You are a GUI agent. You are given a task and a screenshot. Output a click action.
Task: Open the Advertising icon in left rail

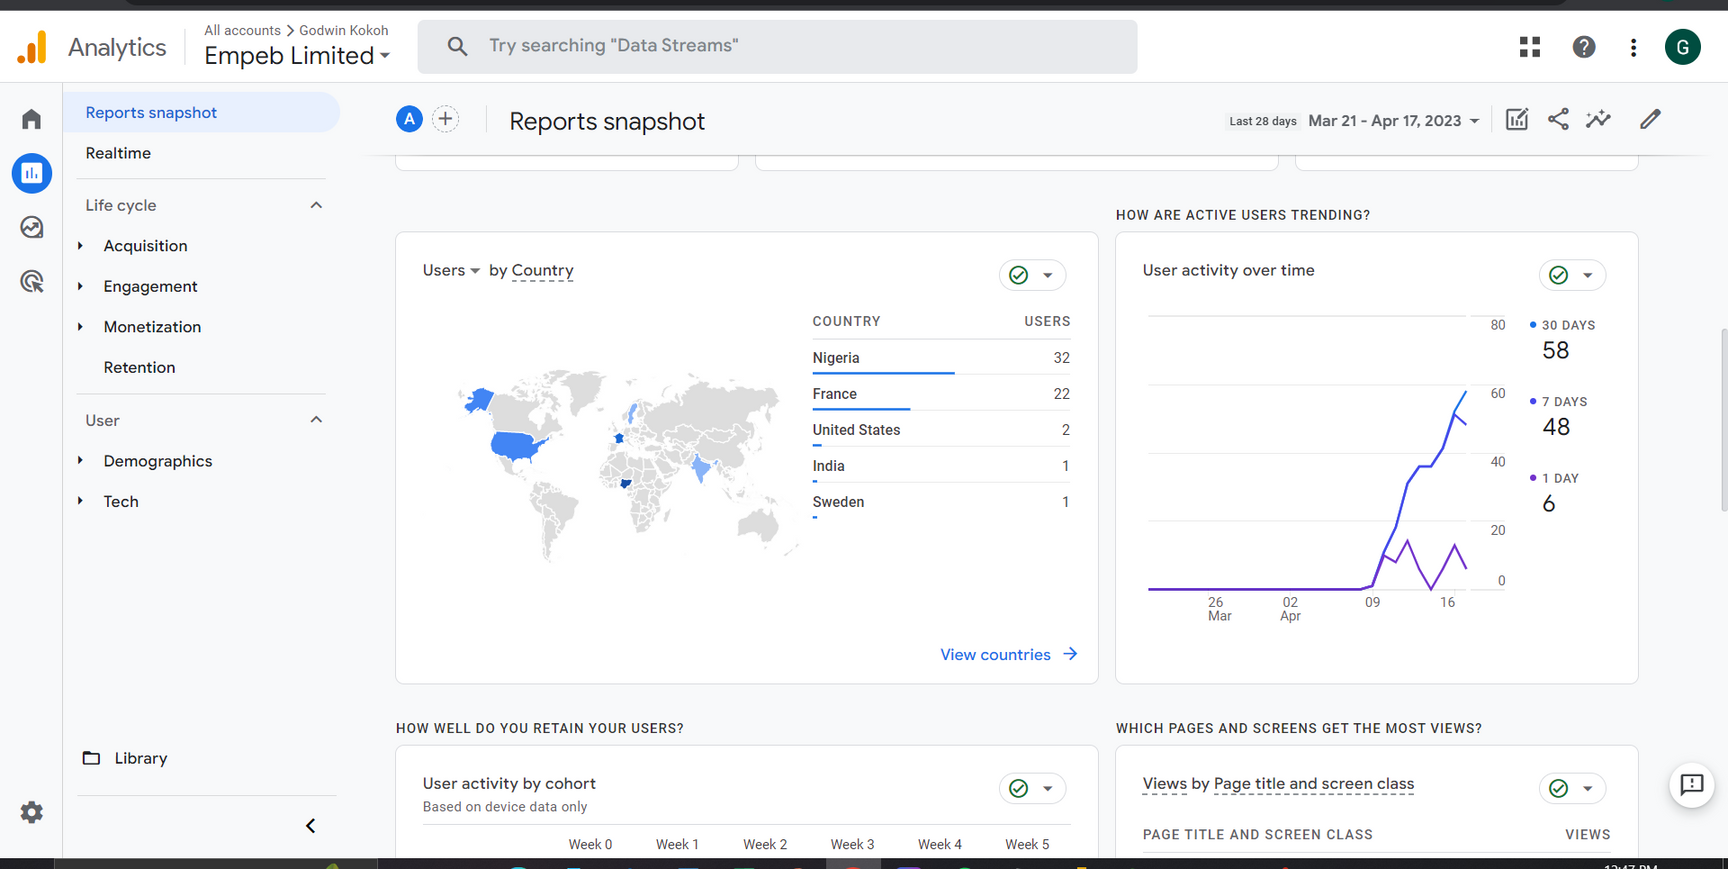point(32,281)
